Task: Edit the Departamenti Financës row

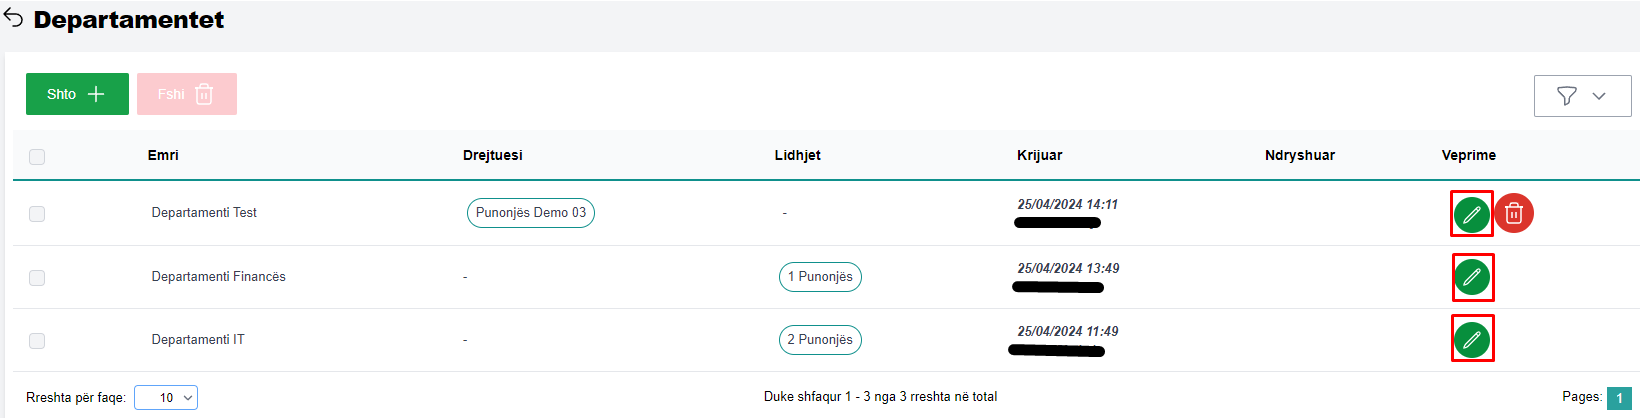Action: pos(1472,277)
